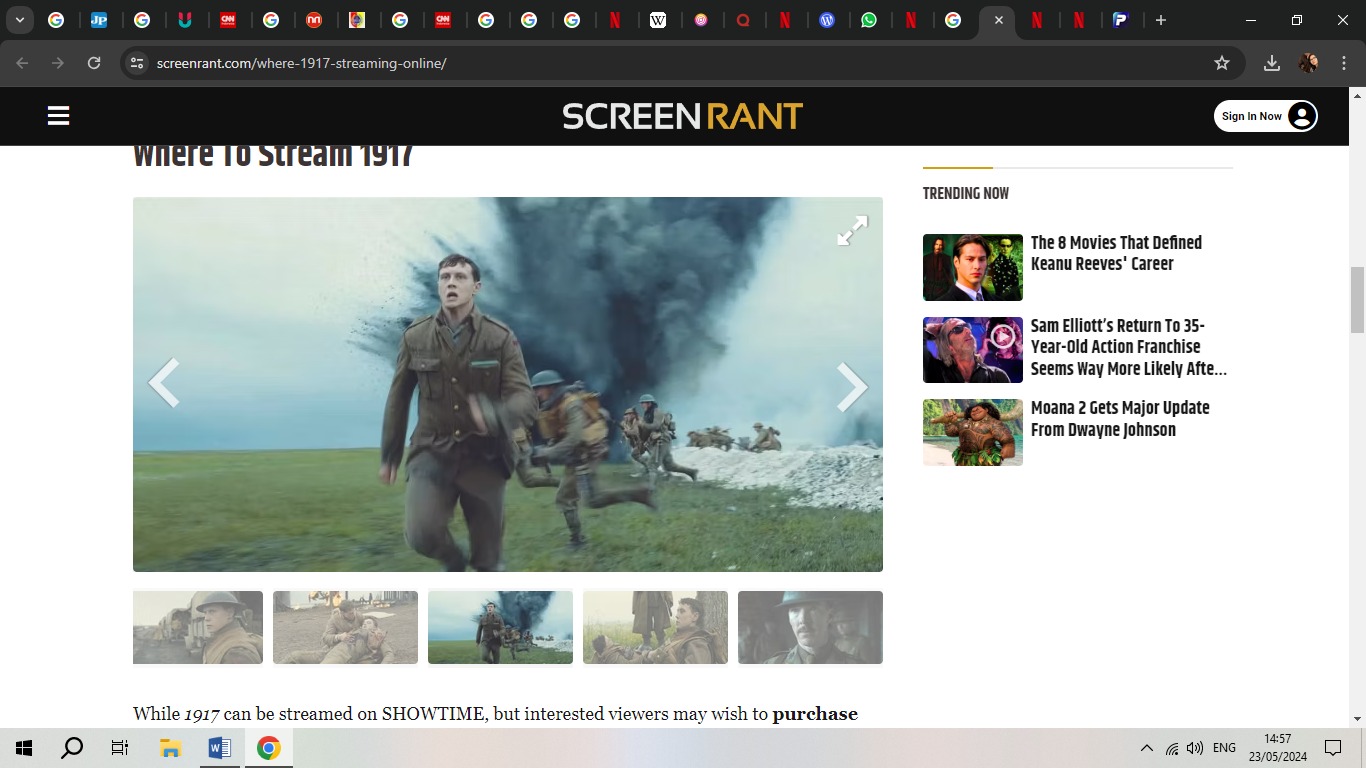Viewport: 1366px width, 768px height.
Task: Close the active ScreenRant tab
Action: [x=998, y=20]
